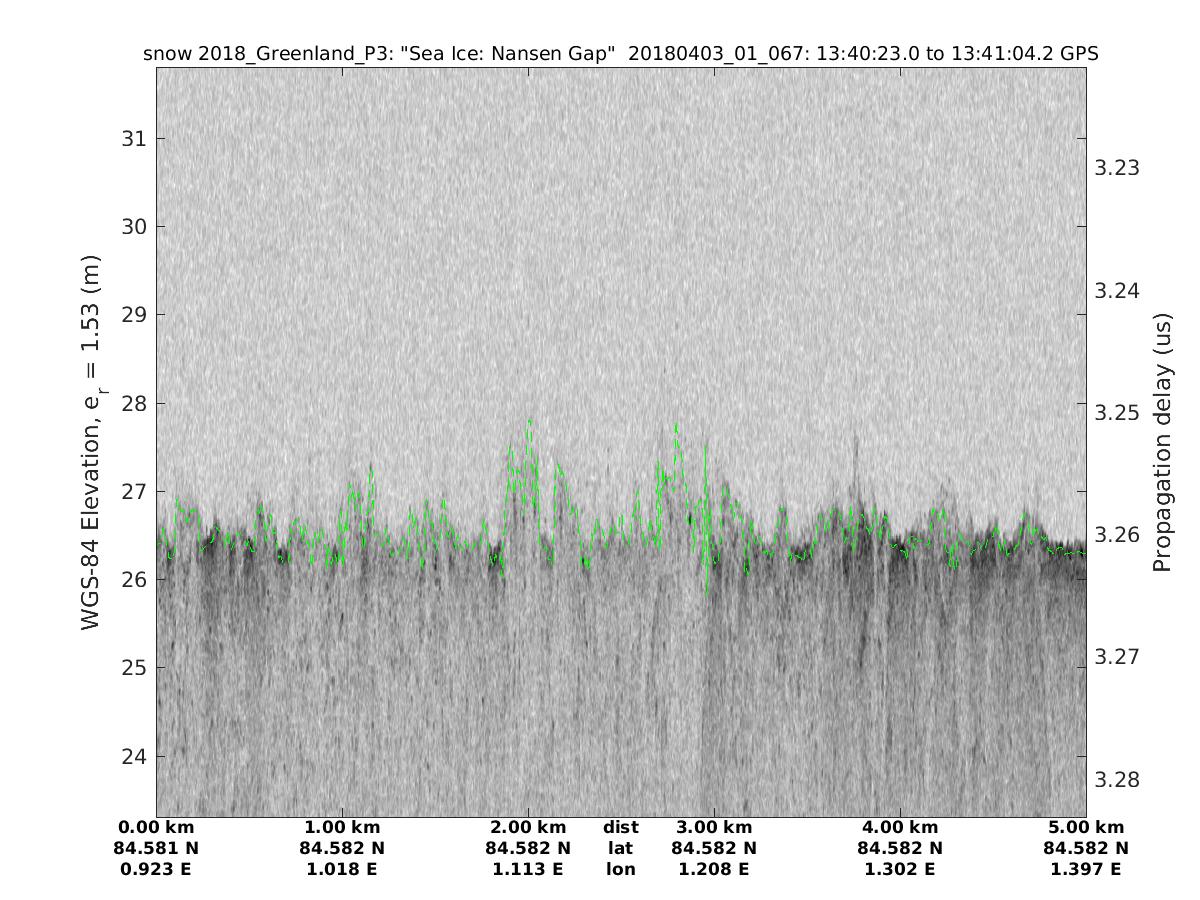Click the 1.00 km distance label

(342, 828)
